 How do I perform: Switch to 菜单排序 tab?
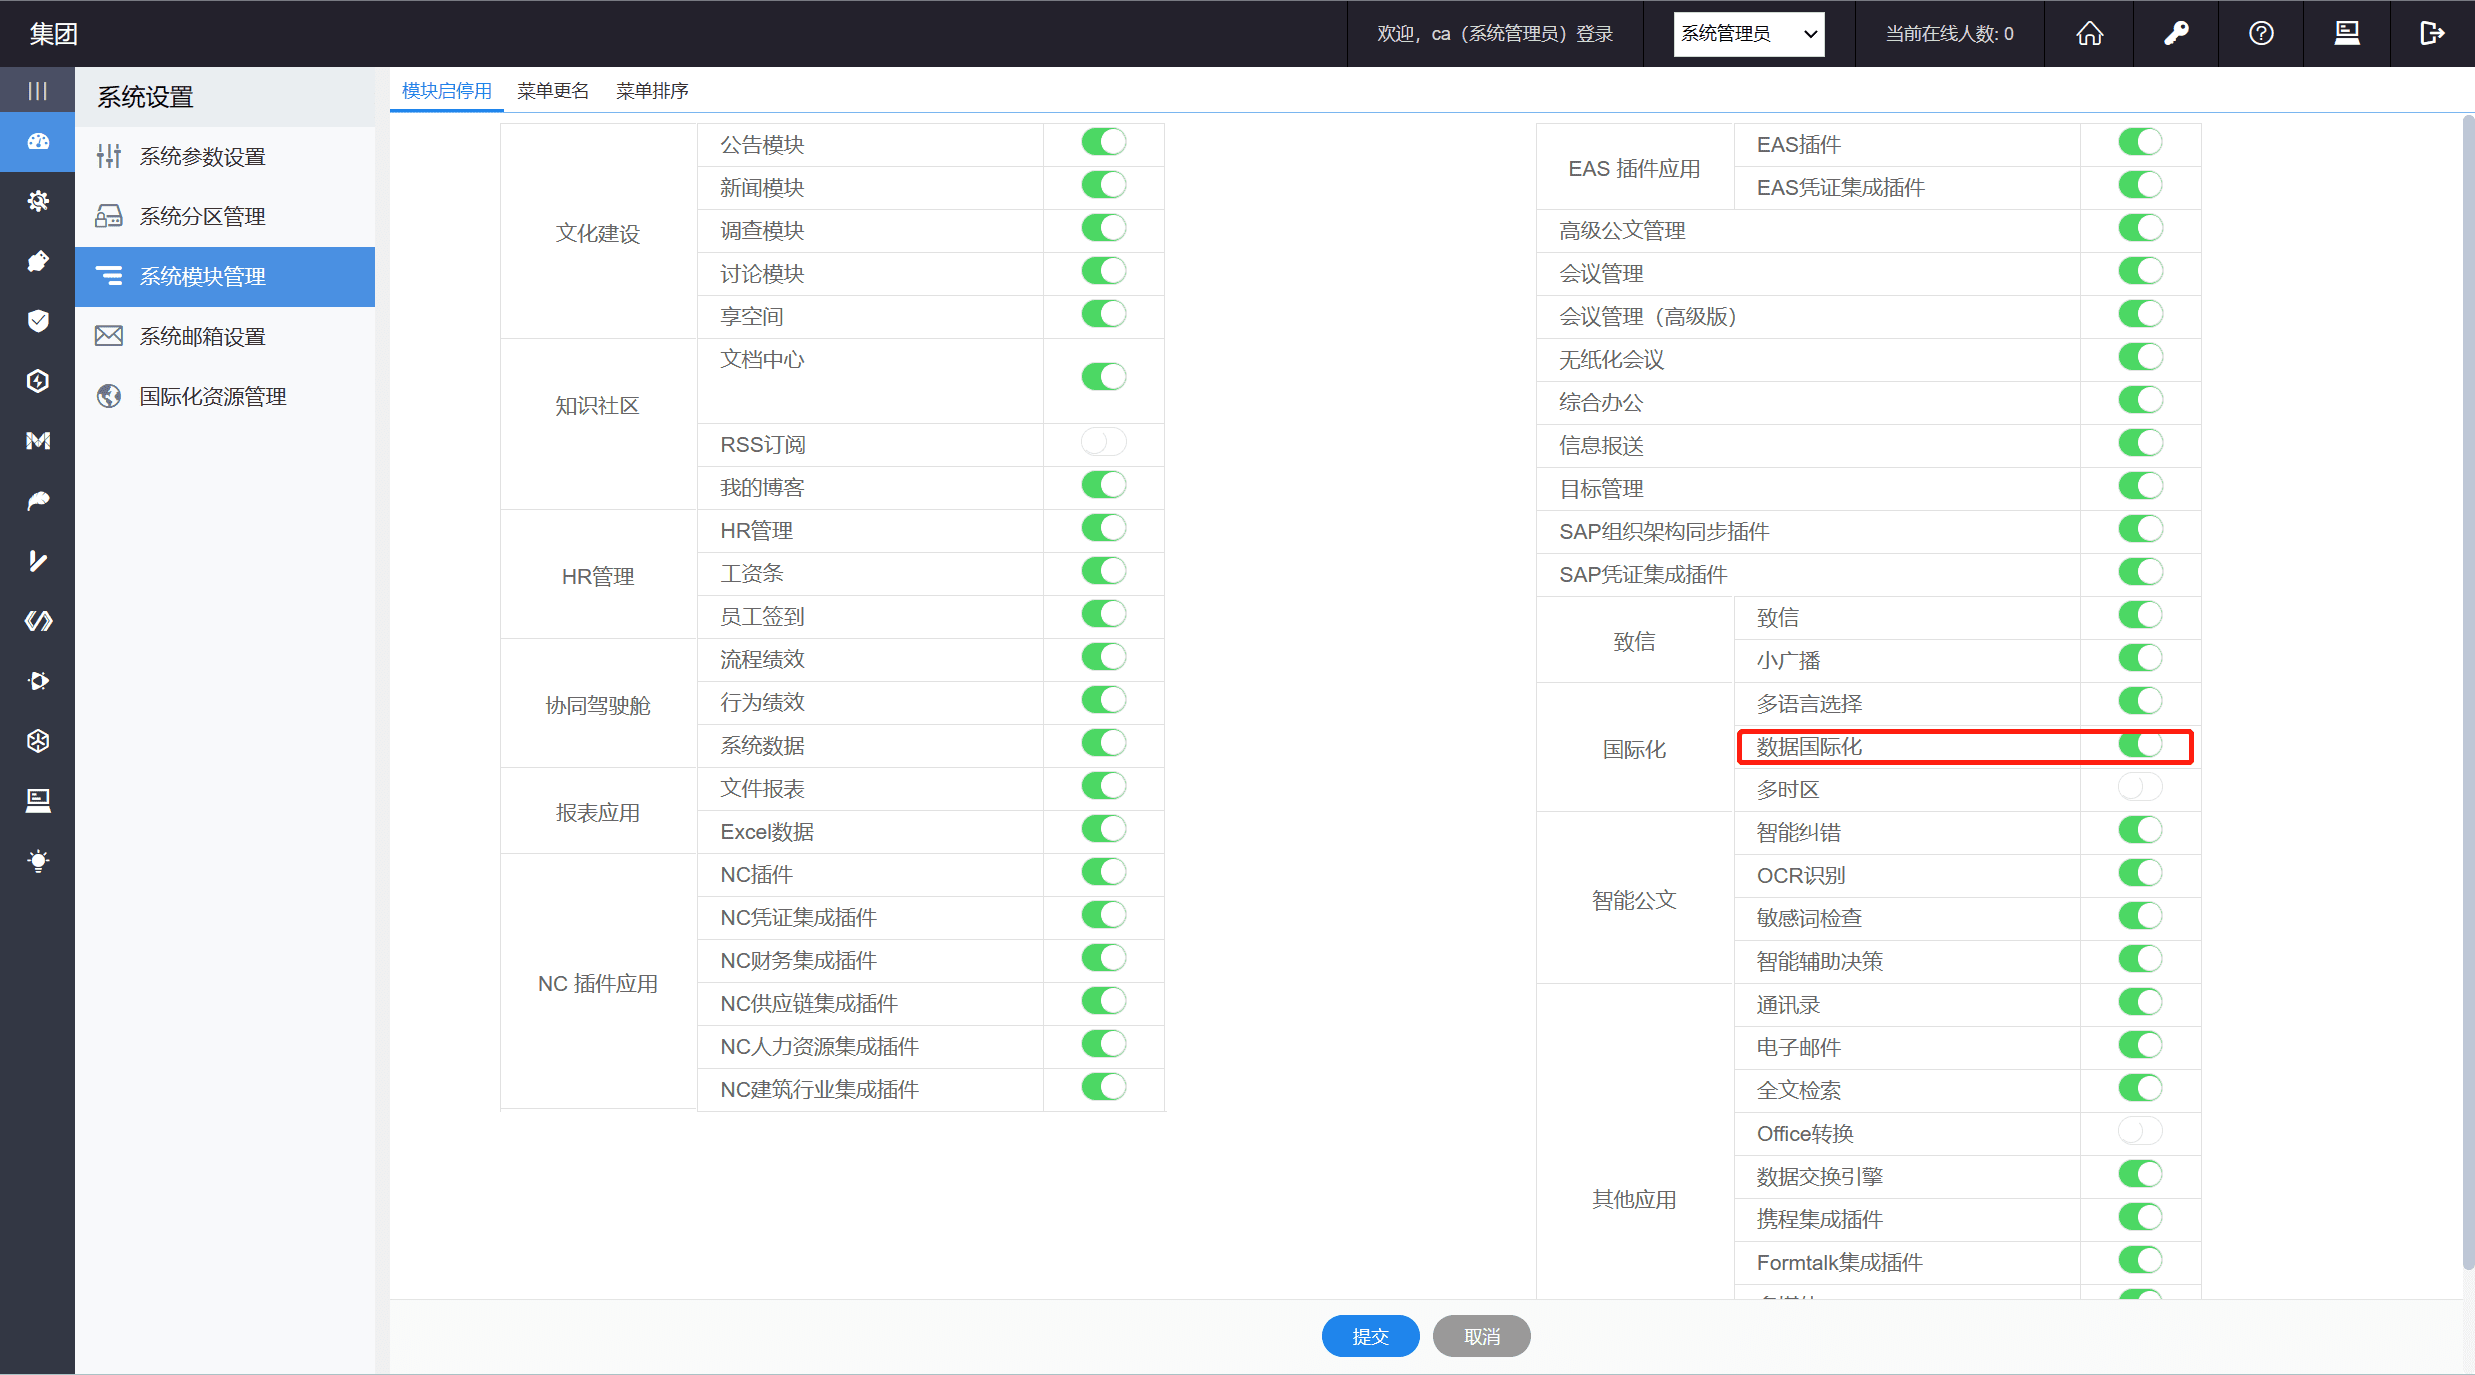(x=652, y=91)
